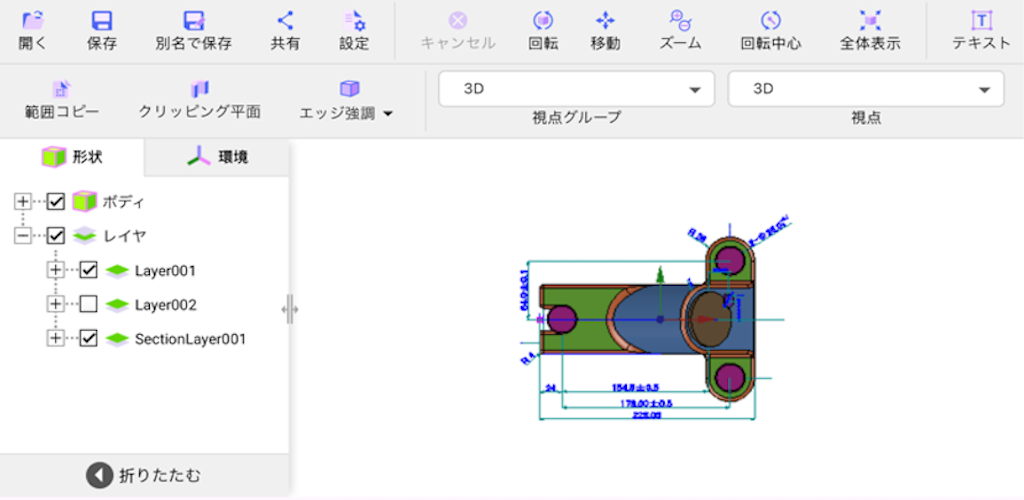Click the SectionLayer001 layer icon
The width and height of the screenshot is (1024, 500).
[x=117, y=339]
